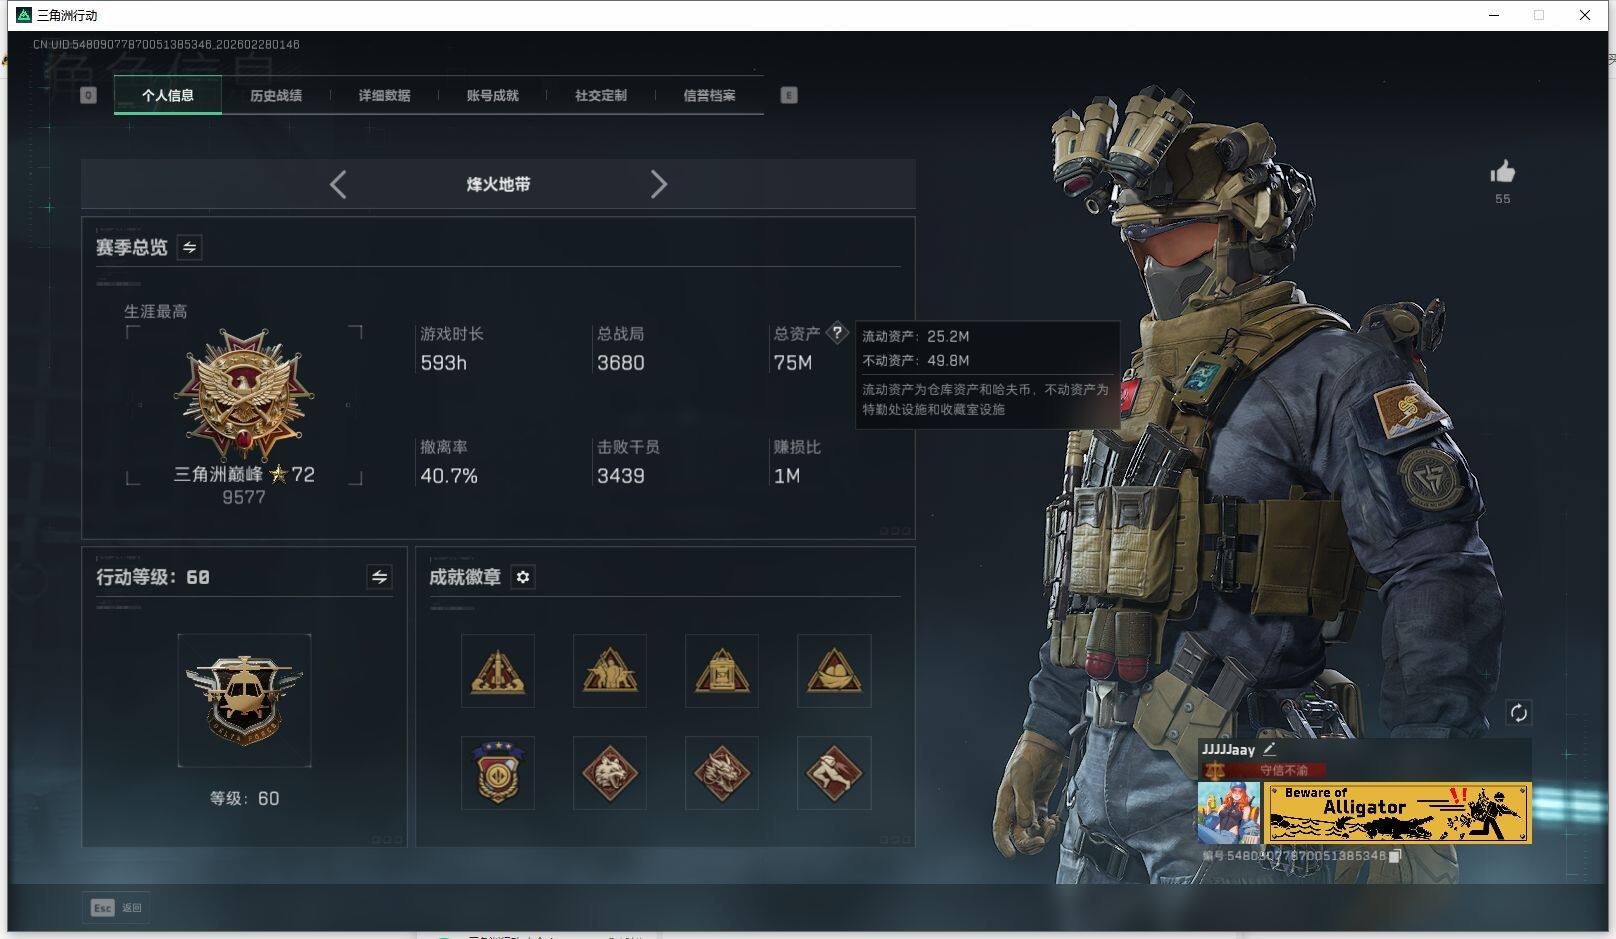Click the Q shortcut icon beside tabs
1616x939 pixels.
point(88,95)
